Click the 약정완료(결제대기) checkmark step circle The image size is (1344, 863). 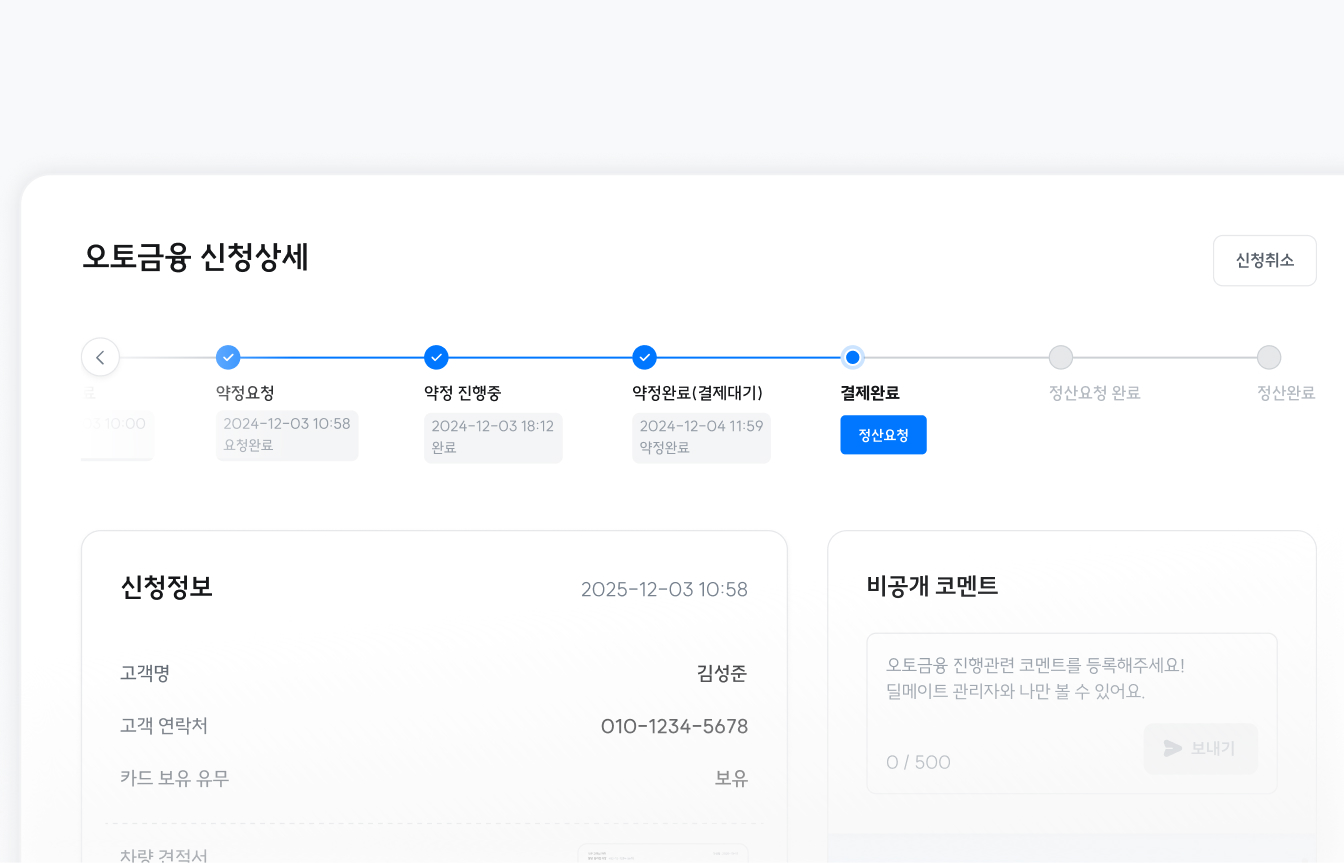click(x=645, y=357)
